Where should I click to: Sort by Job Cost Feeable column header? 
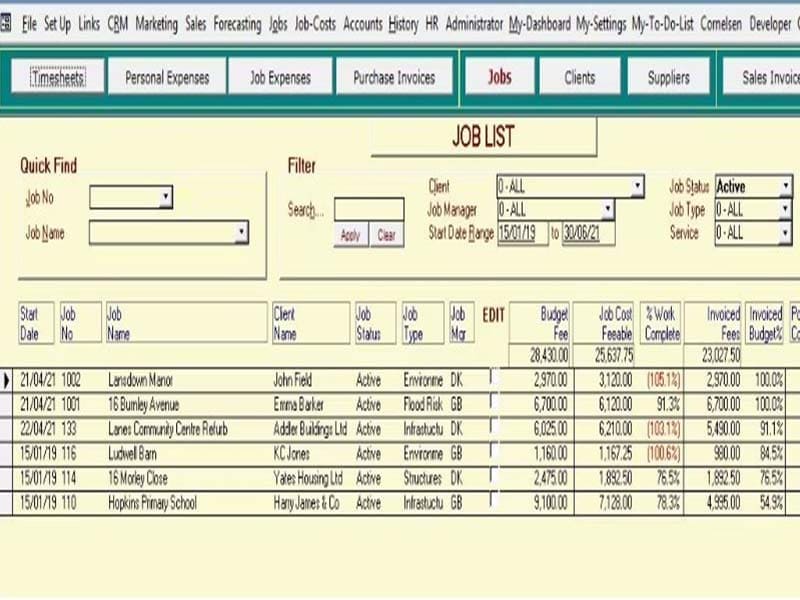pyautogui.click(x=604, y=323)
